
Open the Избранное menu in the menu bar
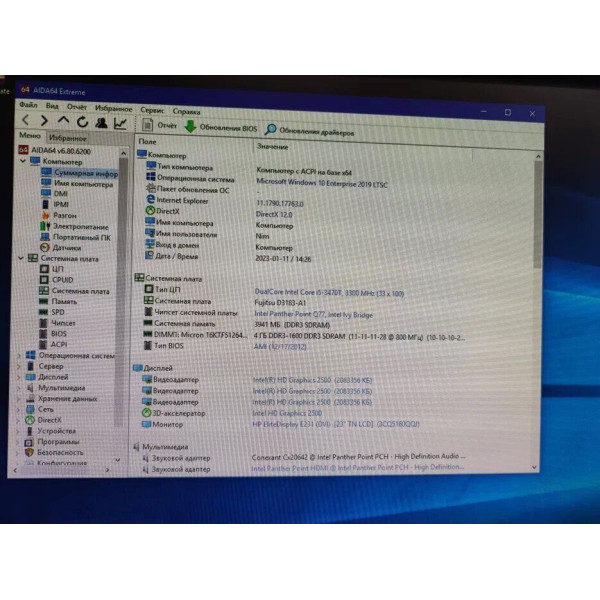click(113, 108)
